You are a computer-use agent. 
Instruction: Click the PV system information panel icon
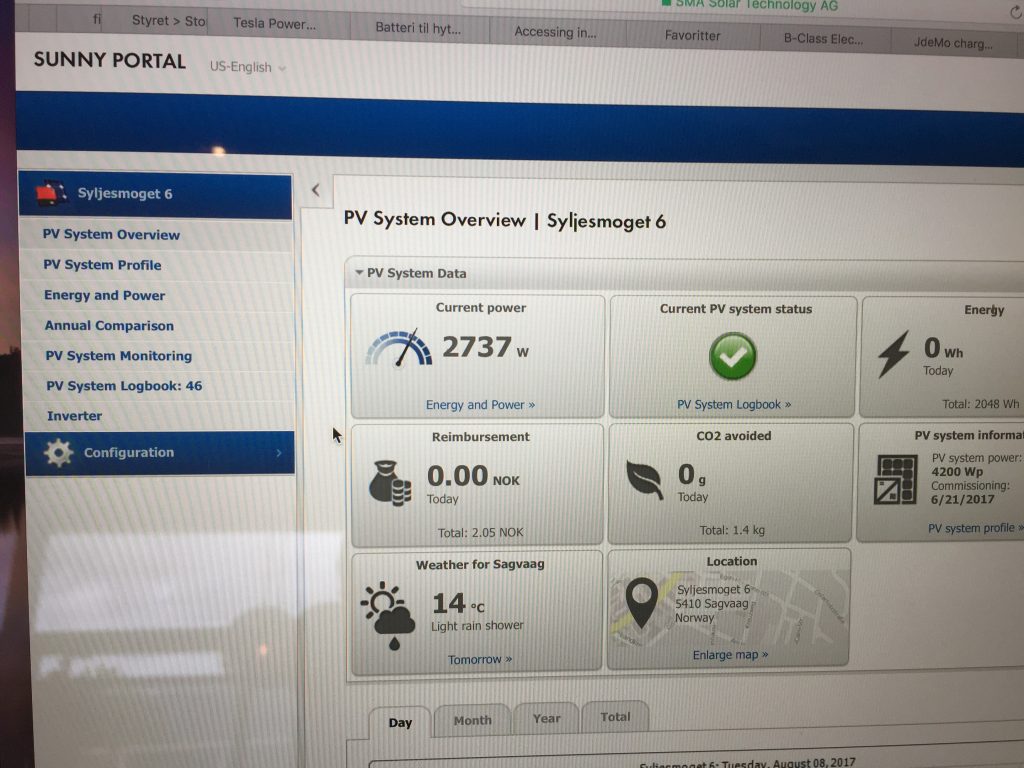point(895,480)
